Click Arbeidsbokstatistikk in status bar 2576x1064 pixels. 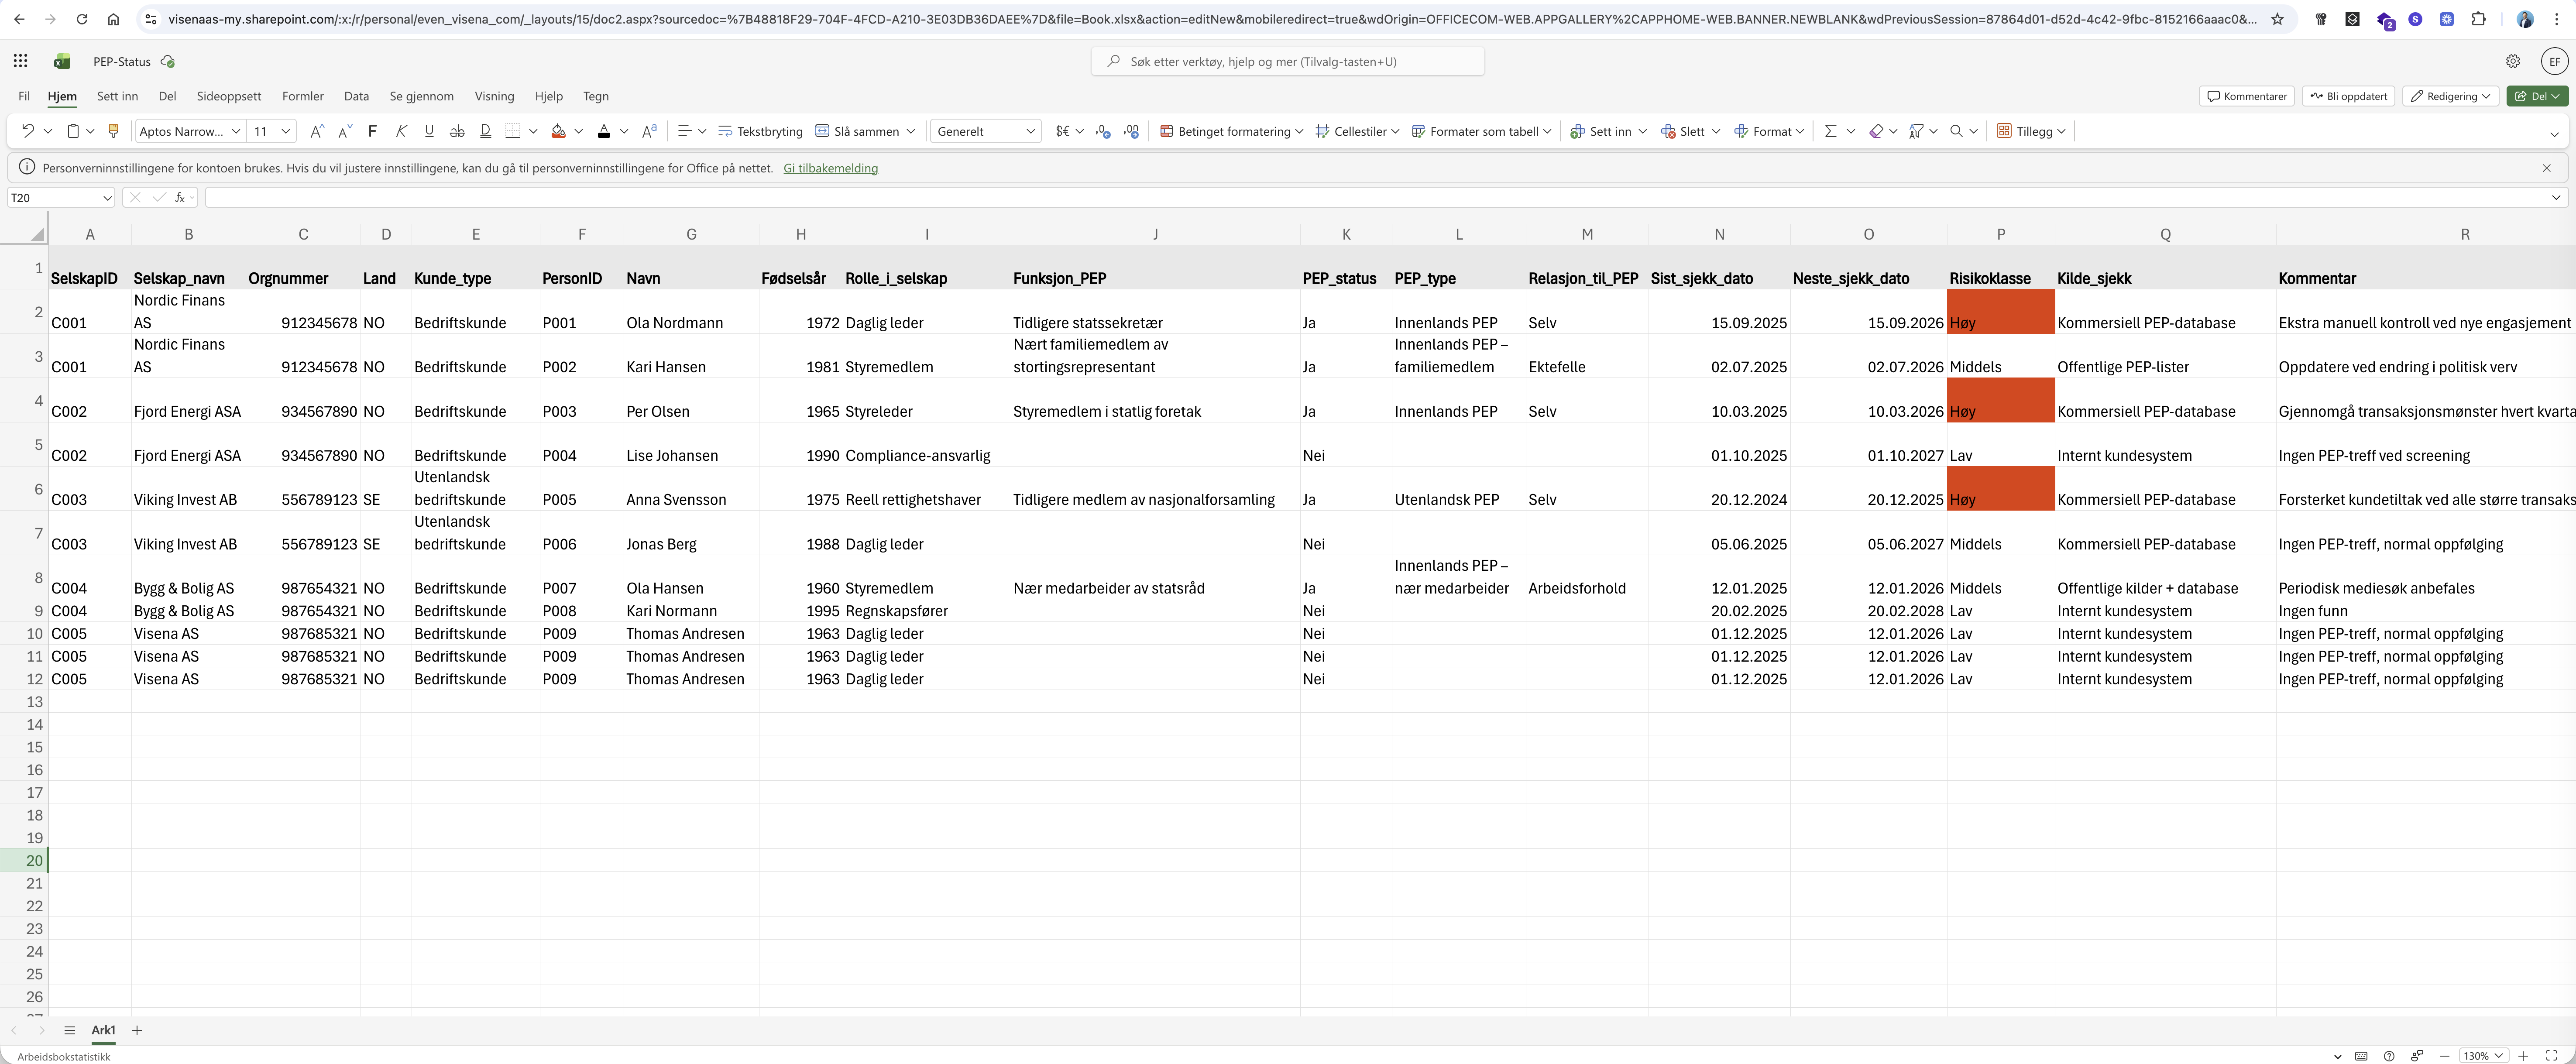(x=64, y=1056)
